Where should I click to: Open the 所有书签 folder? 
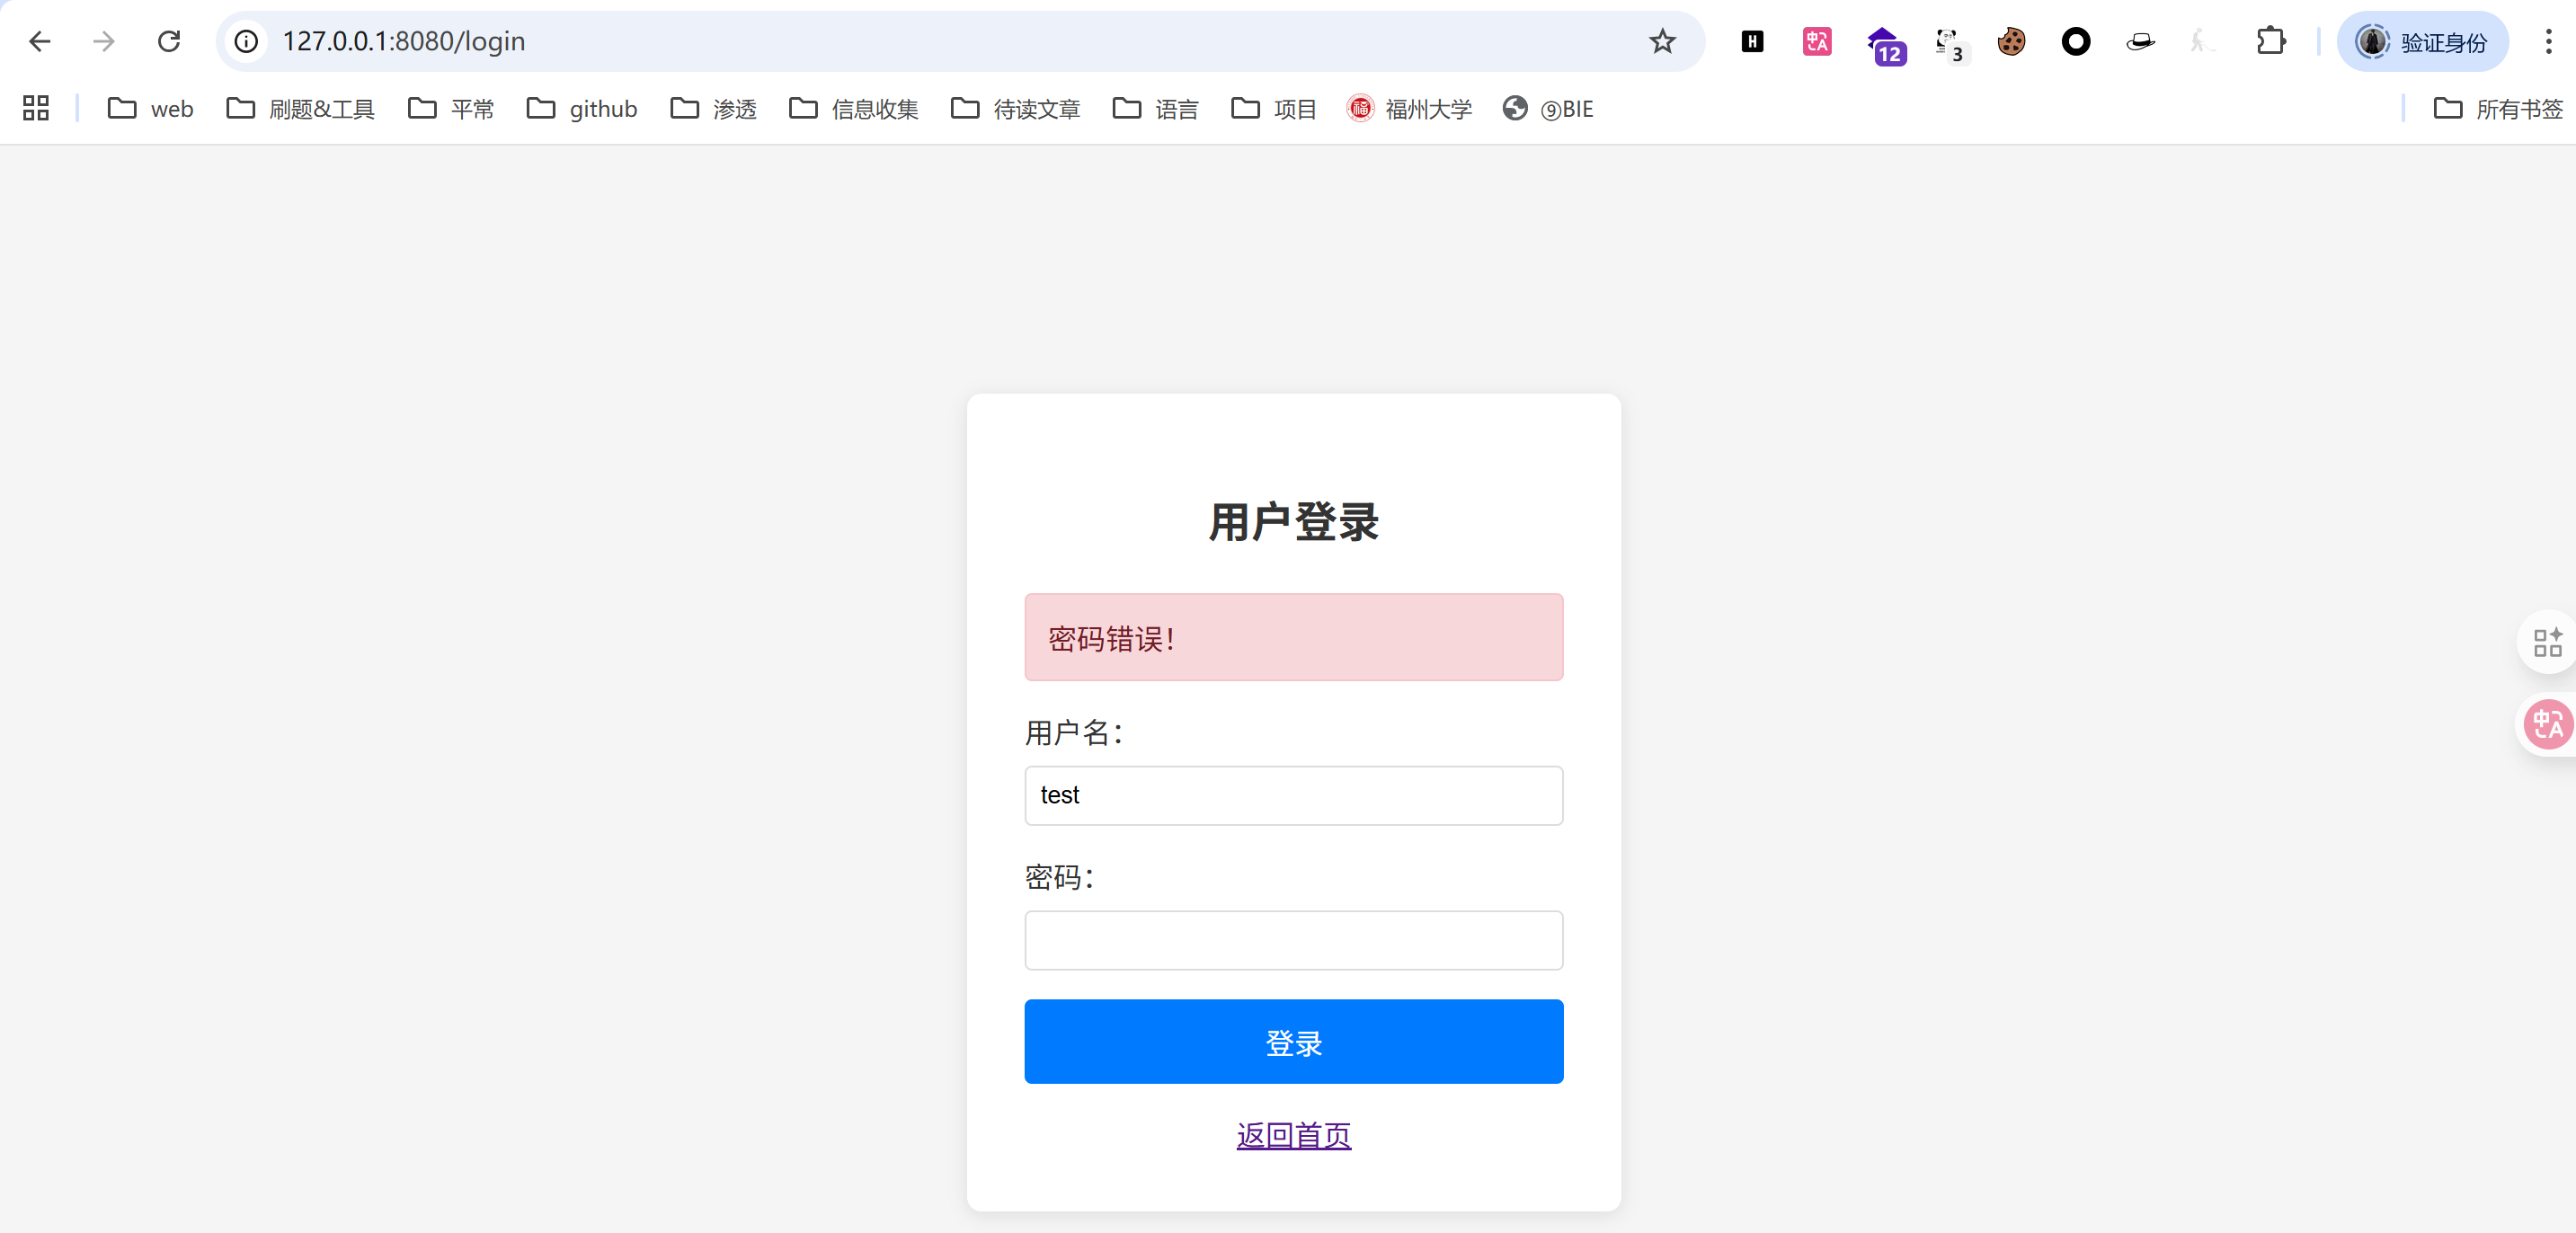2498,108
